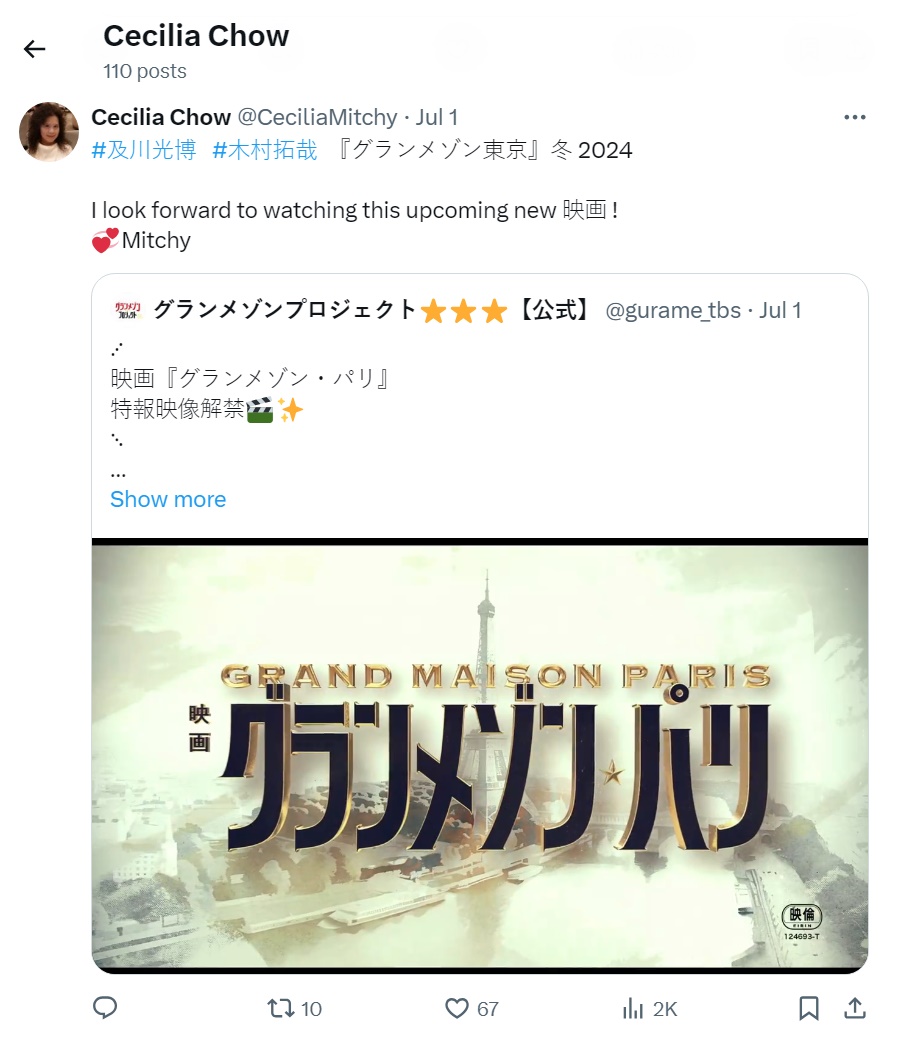The width and height of the screenshot is (898, 1038).
Task: Open quoted tweet's Jul 1 timestamp
Action: click(780, 310)
